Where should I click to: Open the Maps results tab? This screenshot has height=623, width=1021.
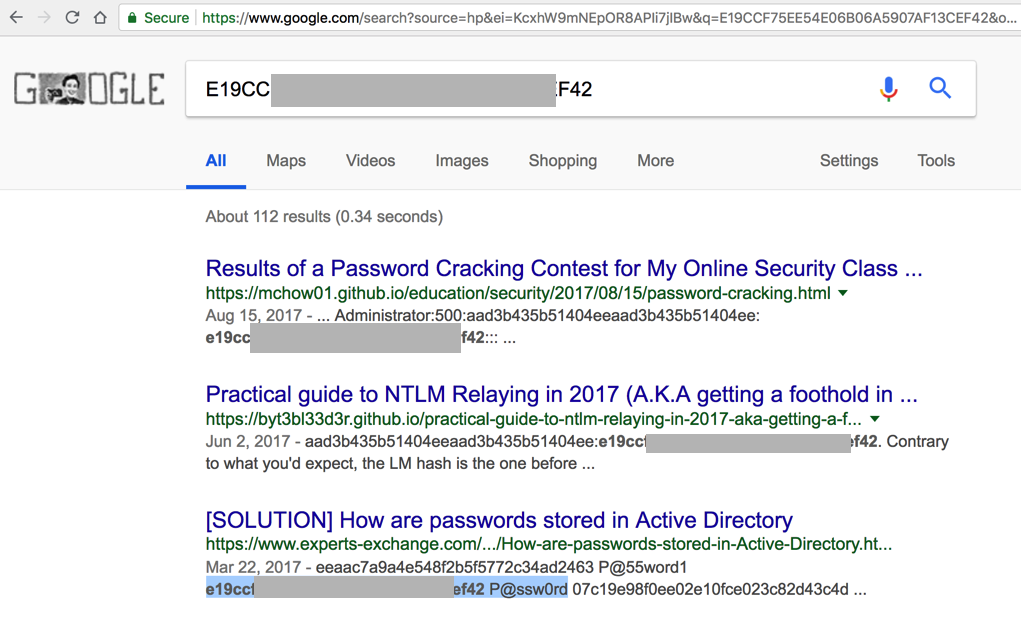286,161
